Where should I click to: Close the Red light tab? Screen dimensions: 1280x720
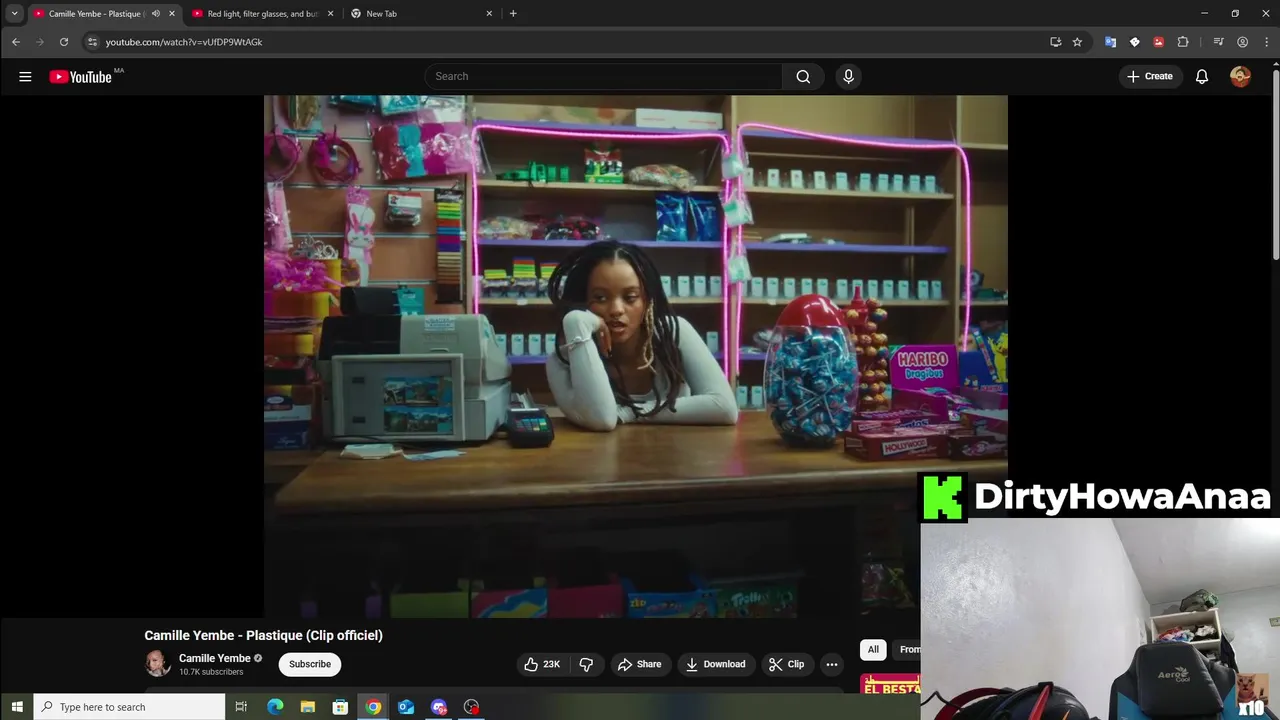pyautogui.click(x=330, y=14)
